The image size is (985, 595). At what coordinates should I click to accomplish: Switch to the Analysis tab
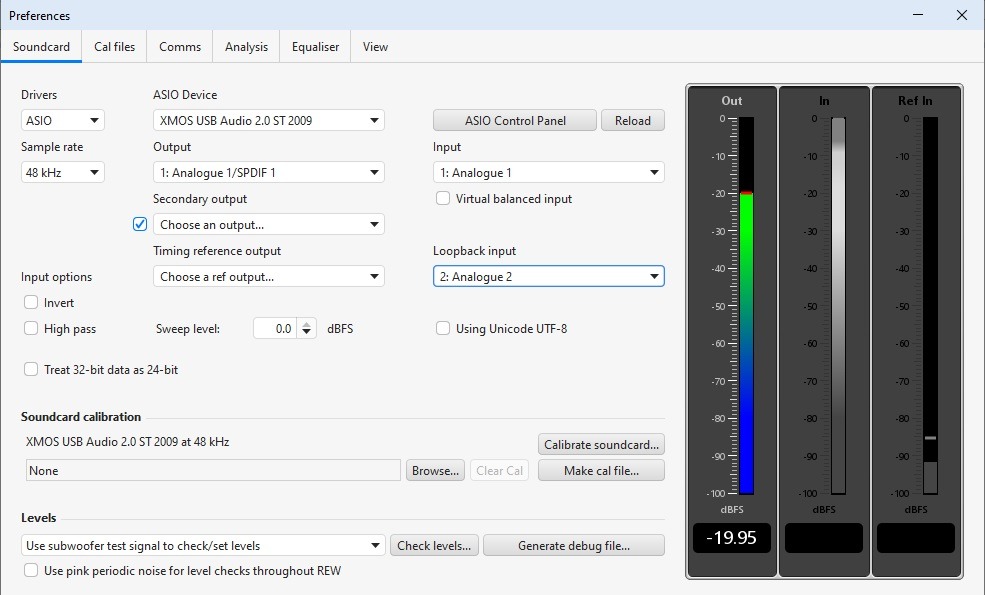[x=246, y=46]
